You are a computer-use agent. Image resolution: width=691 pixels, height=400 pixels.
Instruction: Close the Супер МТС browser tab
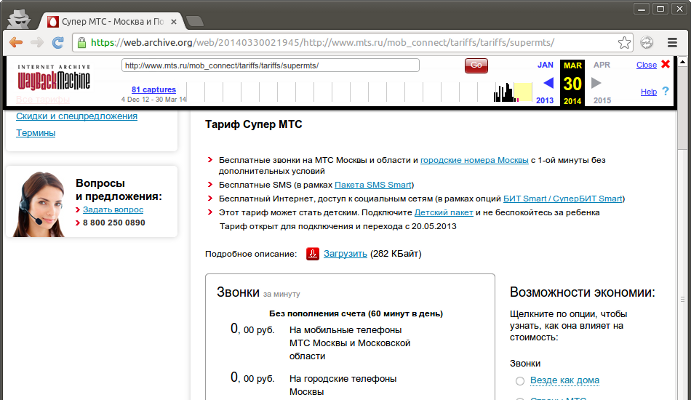pos(174,22)
